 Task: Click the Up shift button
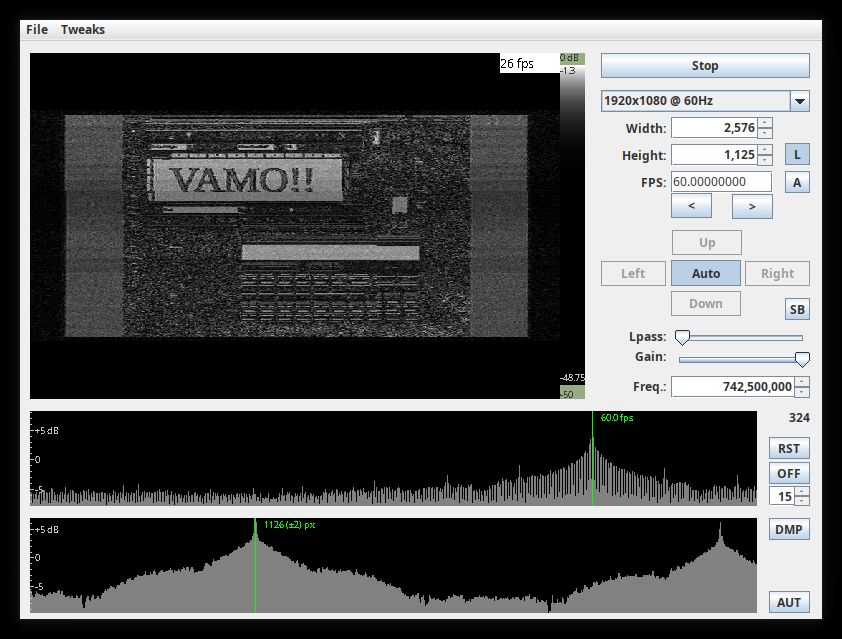[707, 243]
